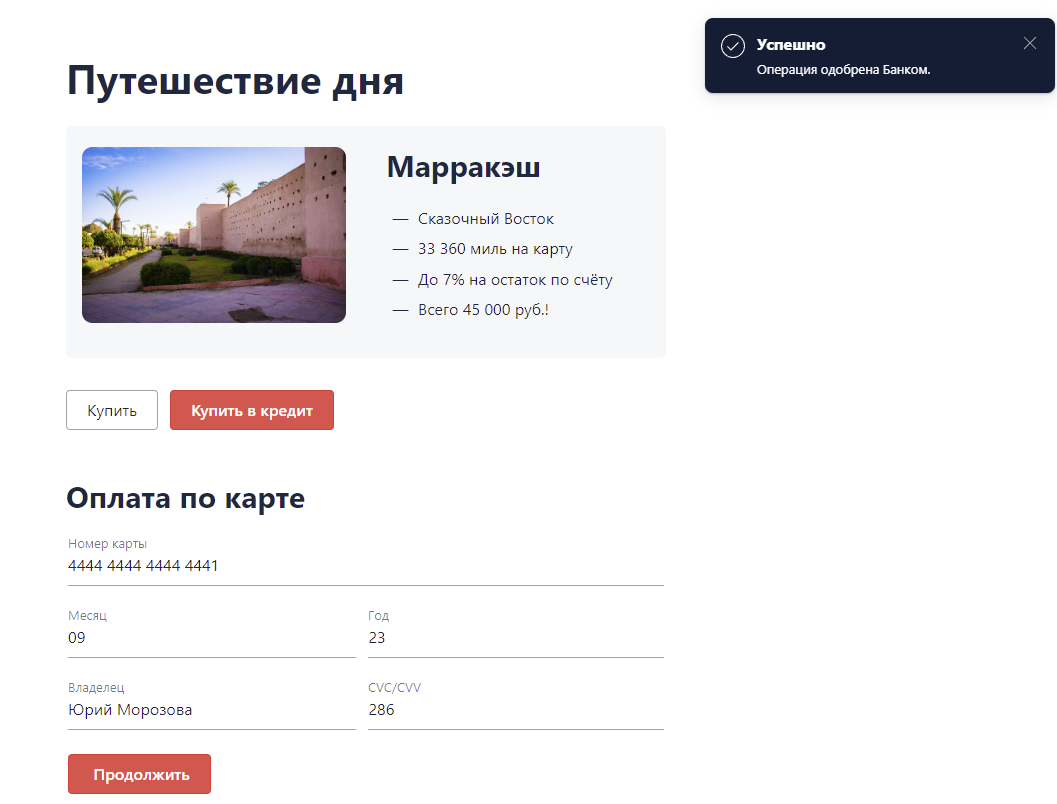Click the 'Купить в кредит' button

point(251,409)
